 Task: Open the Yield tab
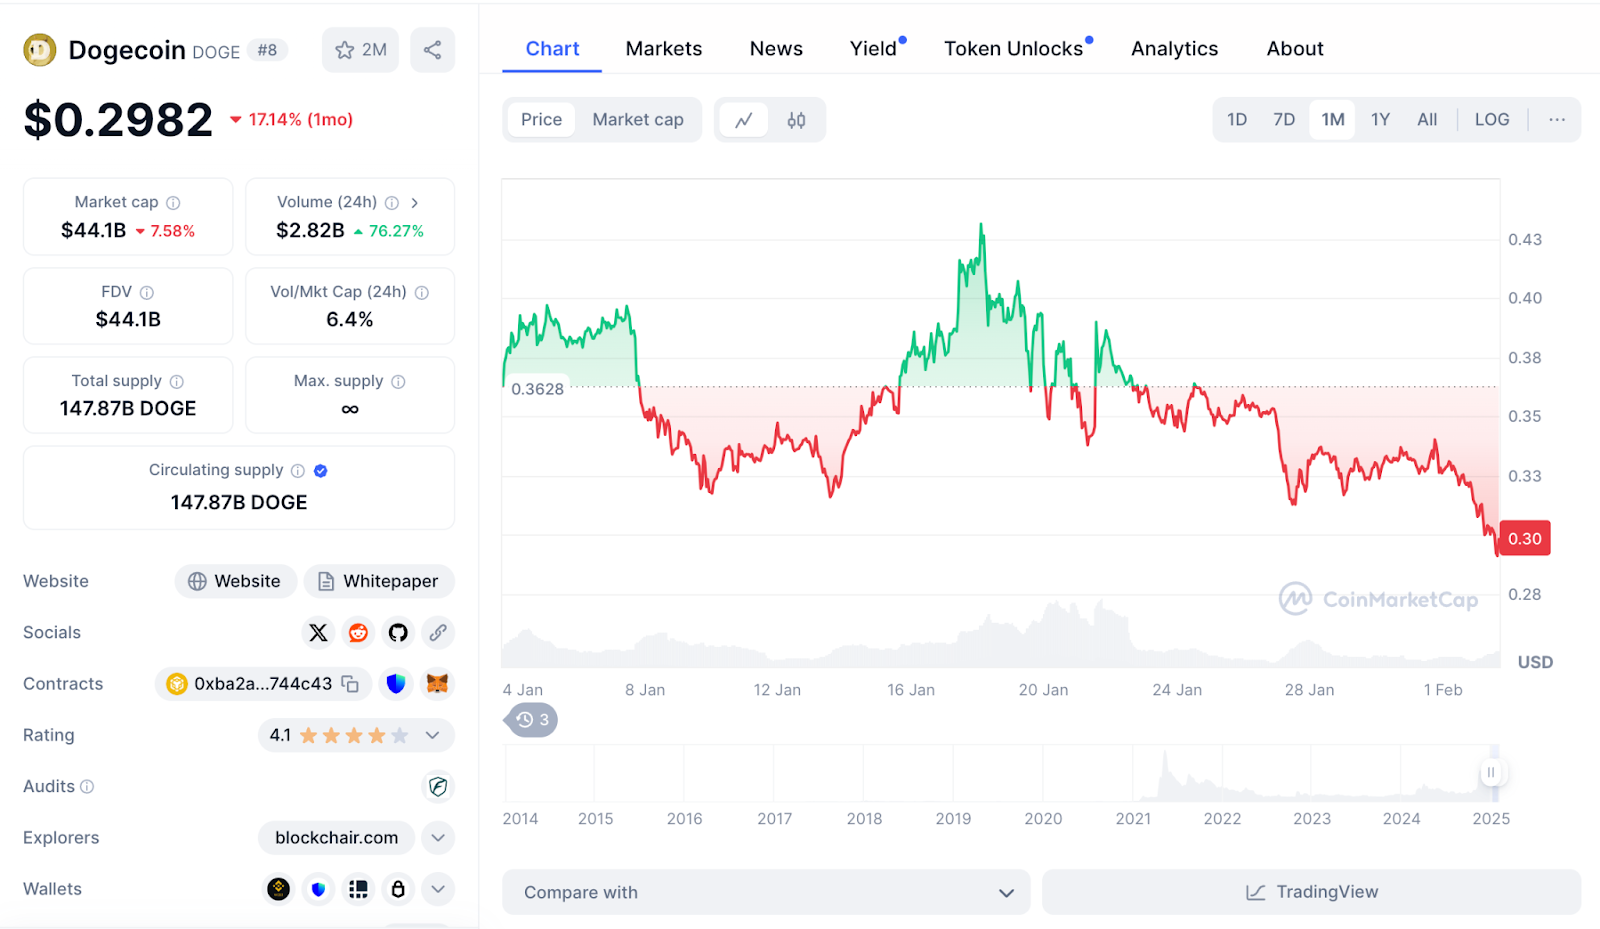point(874,48)
